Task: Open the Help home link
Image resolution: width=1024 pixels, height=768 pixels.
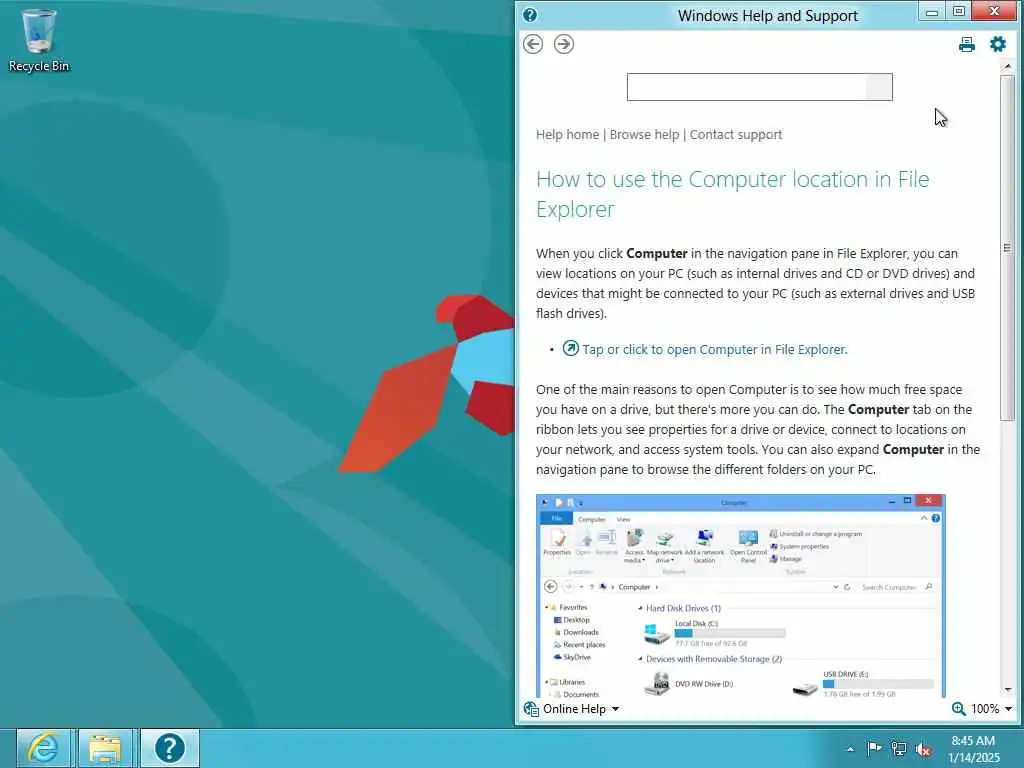Action: tap(567, 135)
